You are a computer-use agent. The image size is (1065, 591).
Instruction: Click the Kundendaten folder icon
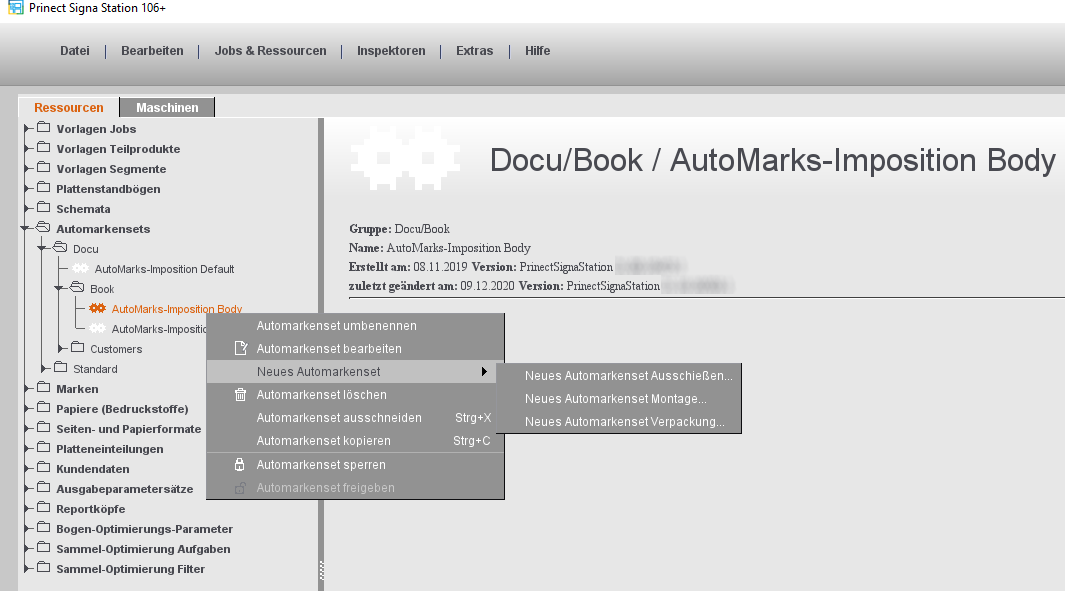point(44,467)
